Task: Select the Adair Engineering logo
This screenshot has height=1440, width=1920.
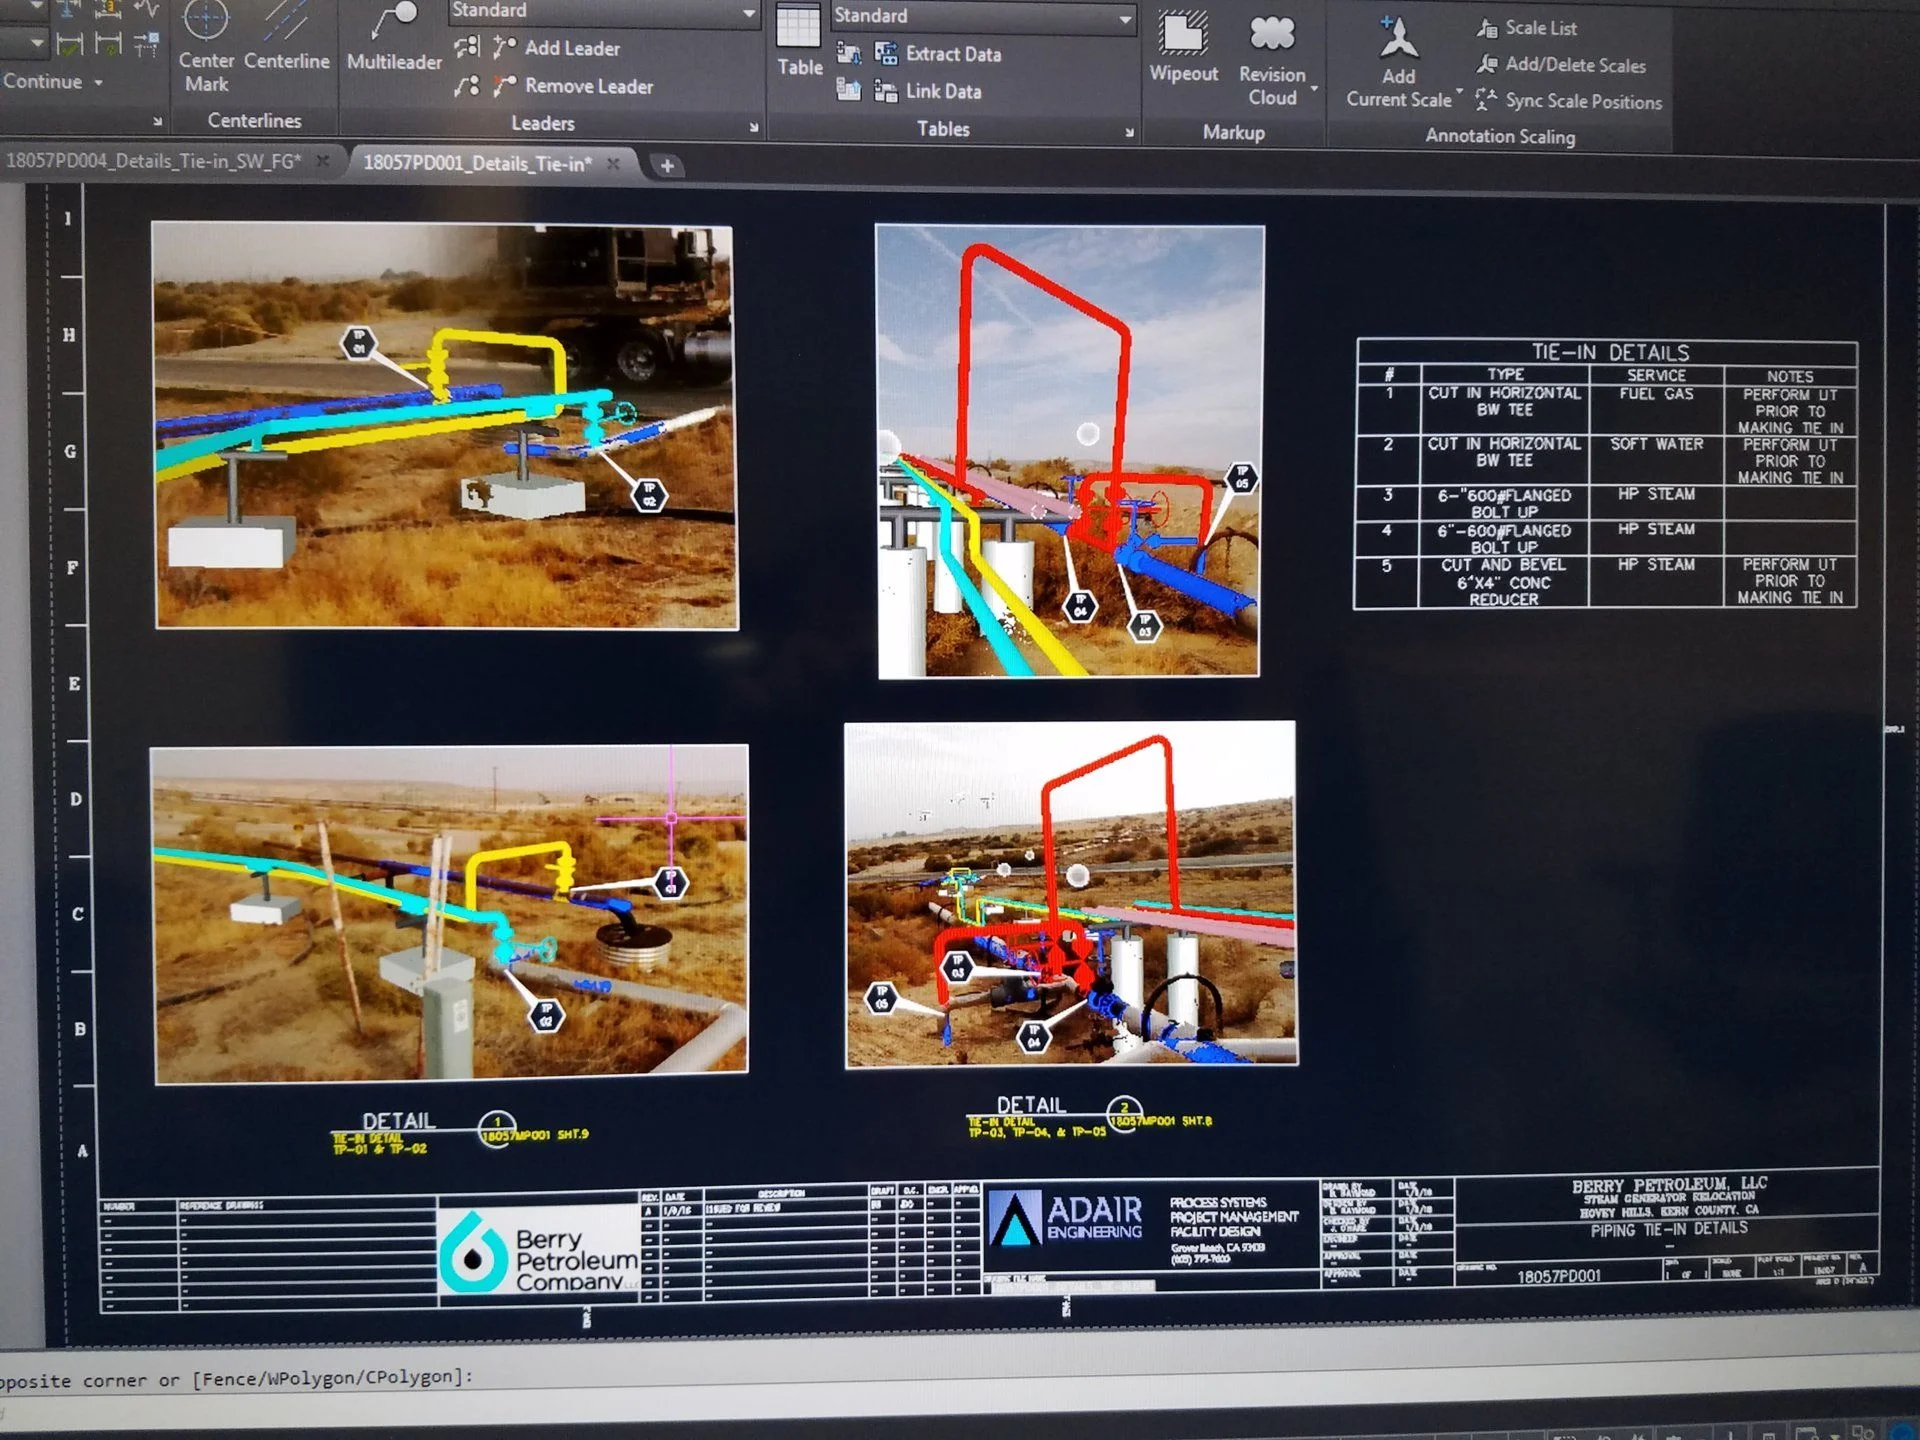Action: point(1065,1220)
